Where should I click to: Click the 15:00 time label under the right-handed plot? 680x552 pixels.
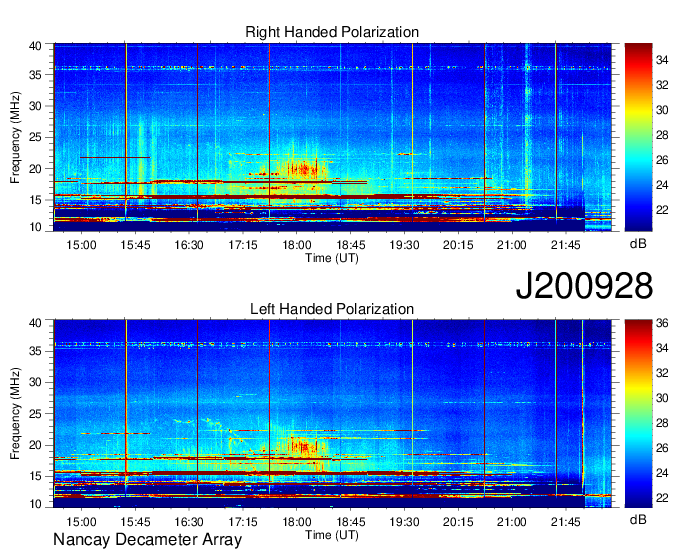point(81,245)
